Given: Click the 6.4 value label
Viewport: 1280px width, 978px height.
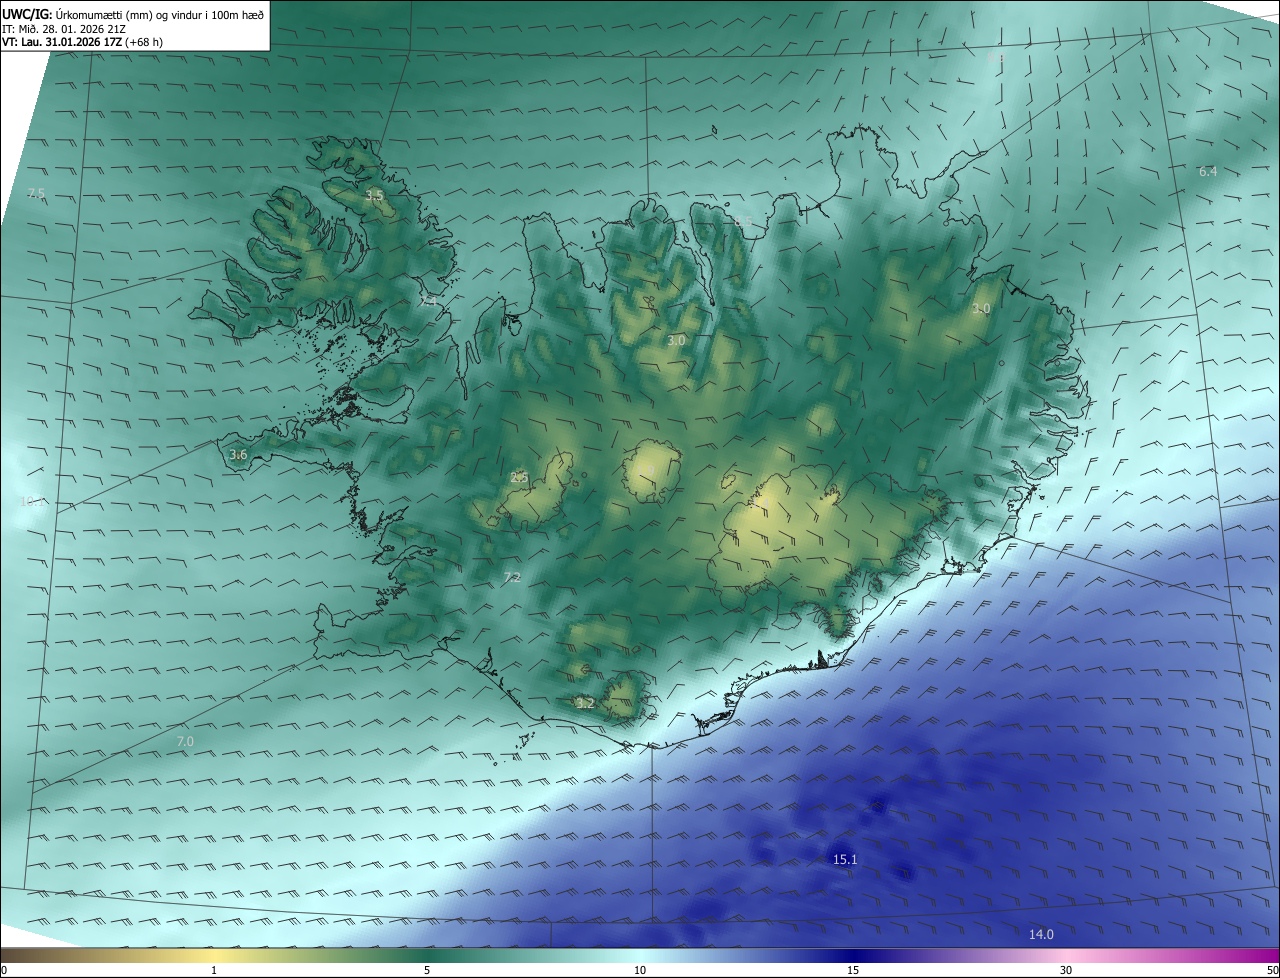Looking at the screenshot, I should 1208,171.
